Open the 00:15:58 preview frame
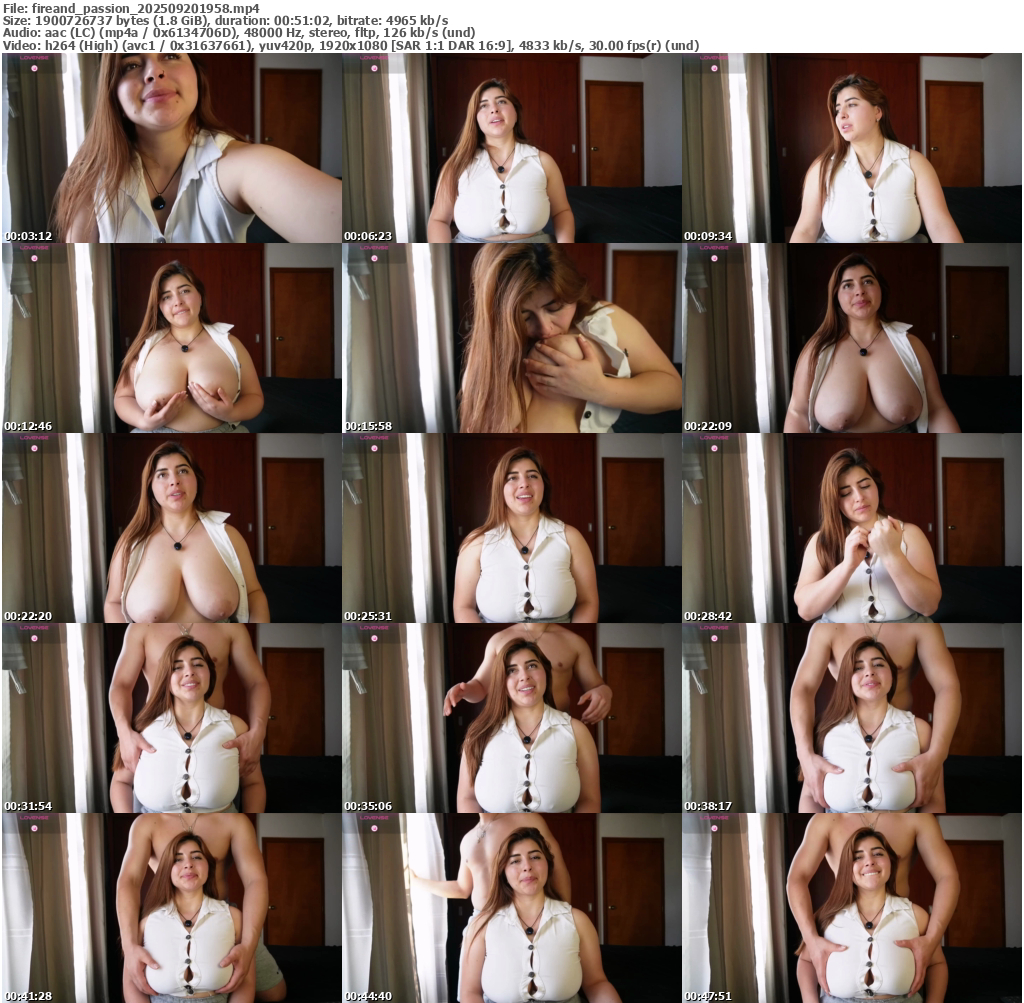 (x=512, y=338)
